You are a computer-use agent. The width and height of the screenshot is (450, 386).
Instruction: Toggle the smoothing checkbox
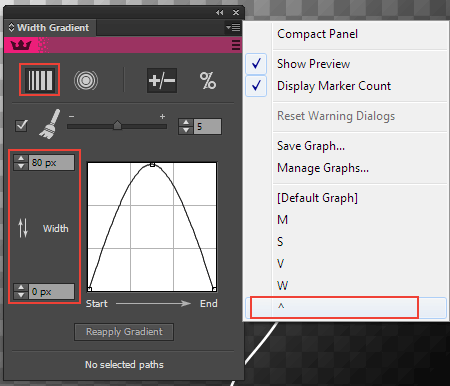[x=21, y=126]
